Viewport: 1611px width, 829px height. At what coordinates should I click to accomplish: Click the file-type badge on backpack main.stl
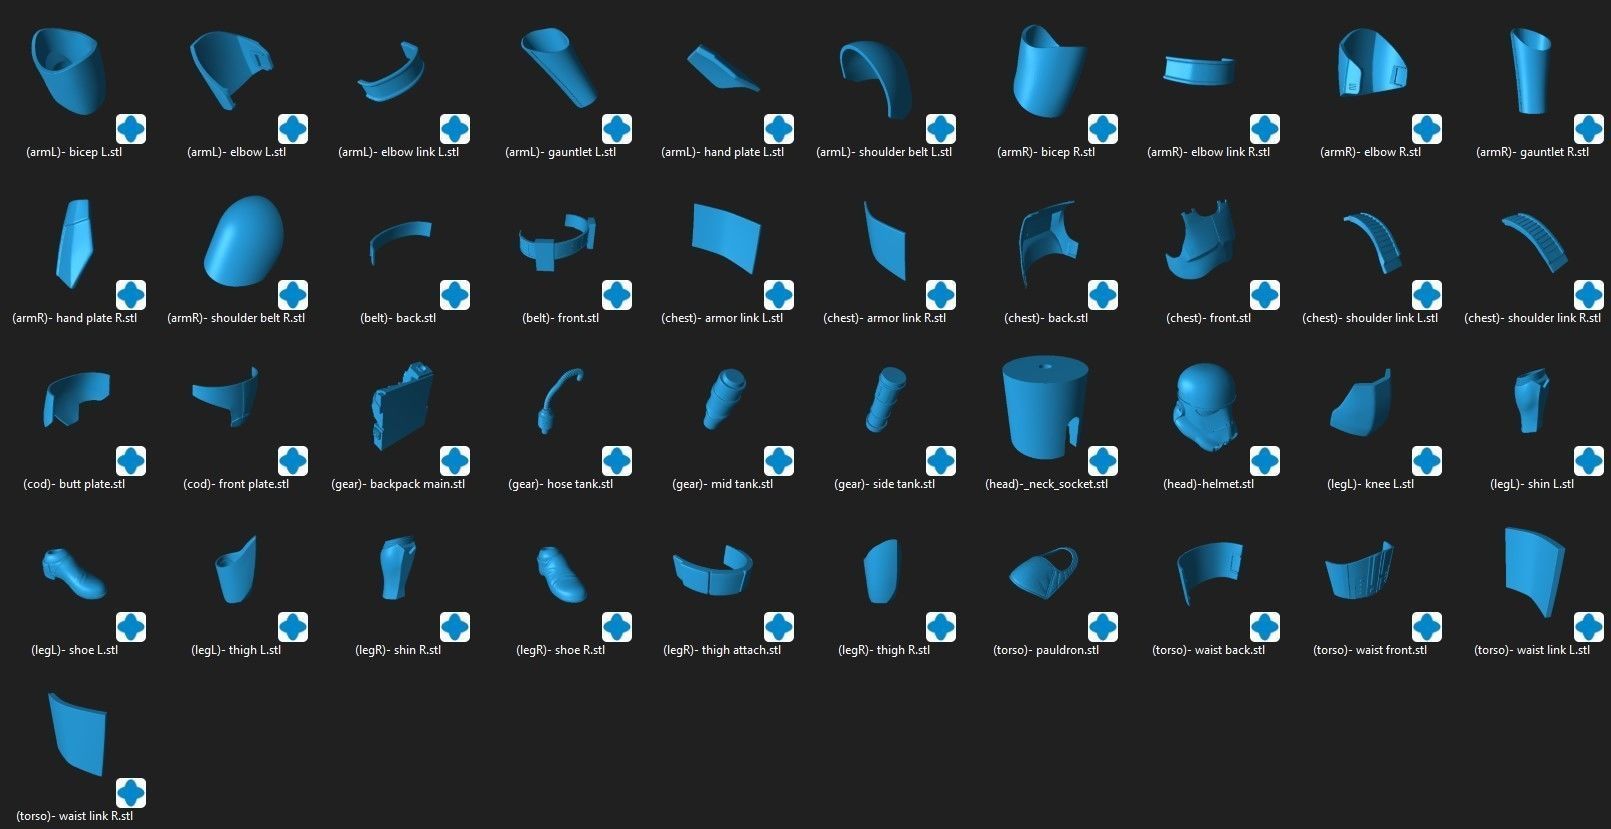(x=455, y=461)
